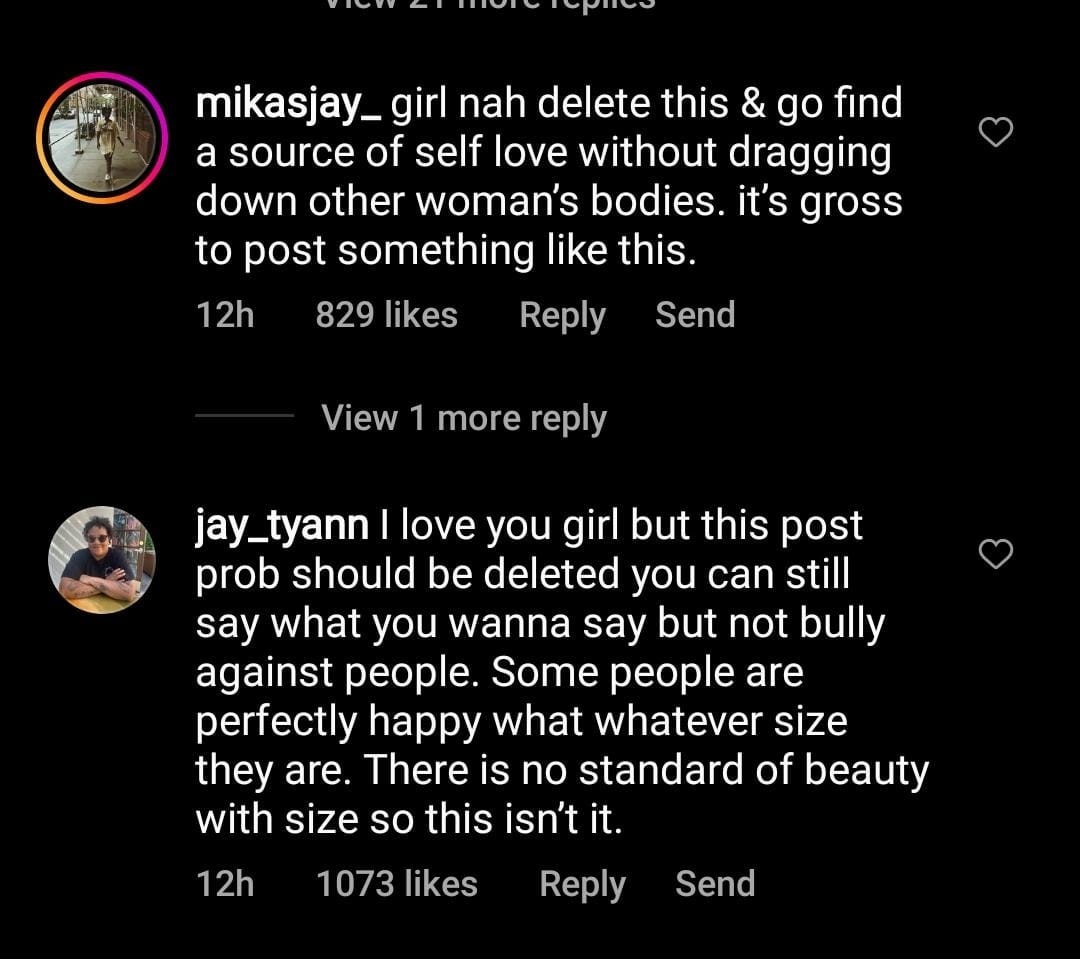Expand 'View 1 more reply'
The width and height of the screenshot is (1080, 959).
click(464, 417)
